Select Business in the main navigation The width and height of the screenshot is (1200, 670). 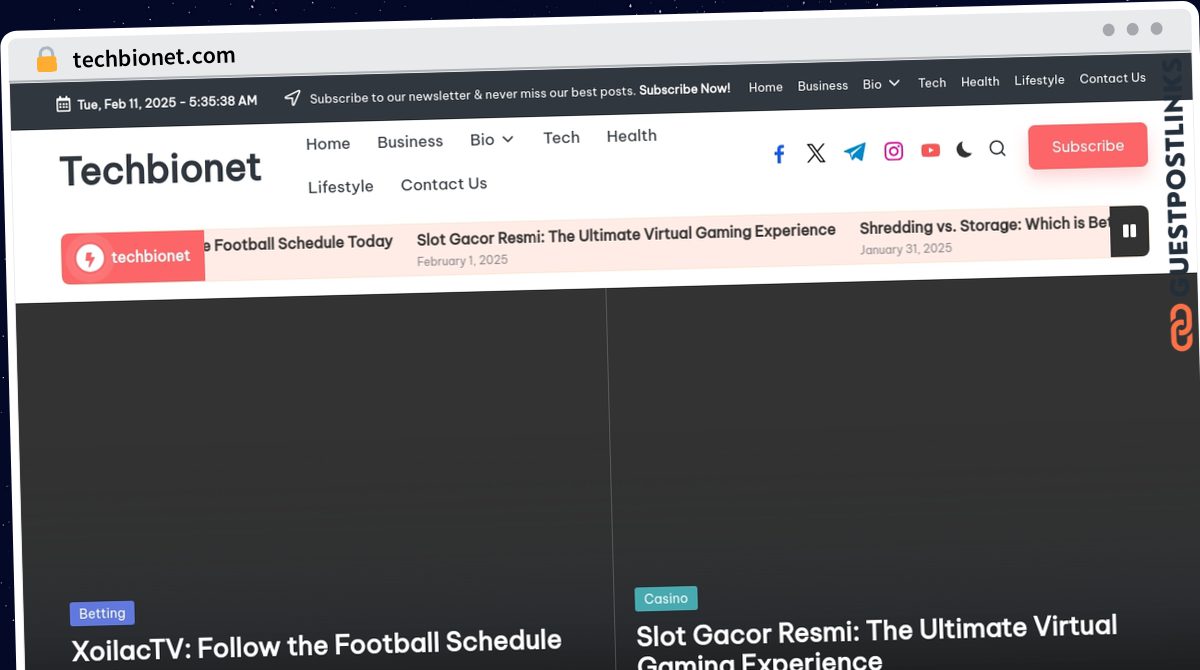(410, 142)
